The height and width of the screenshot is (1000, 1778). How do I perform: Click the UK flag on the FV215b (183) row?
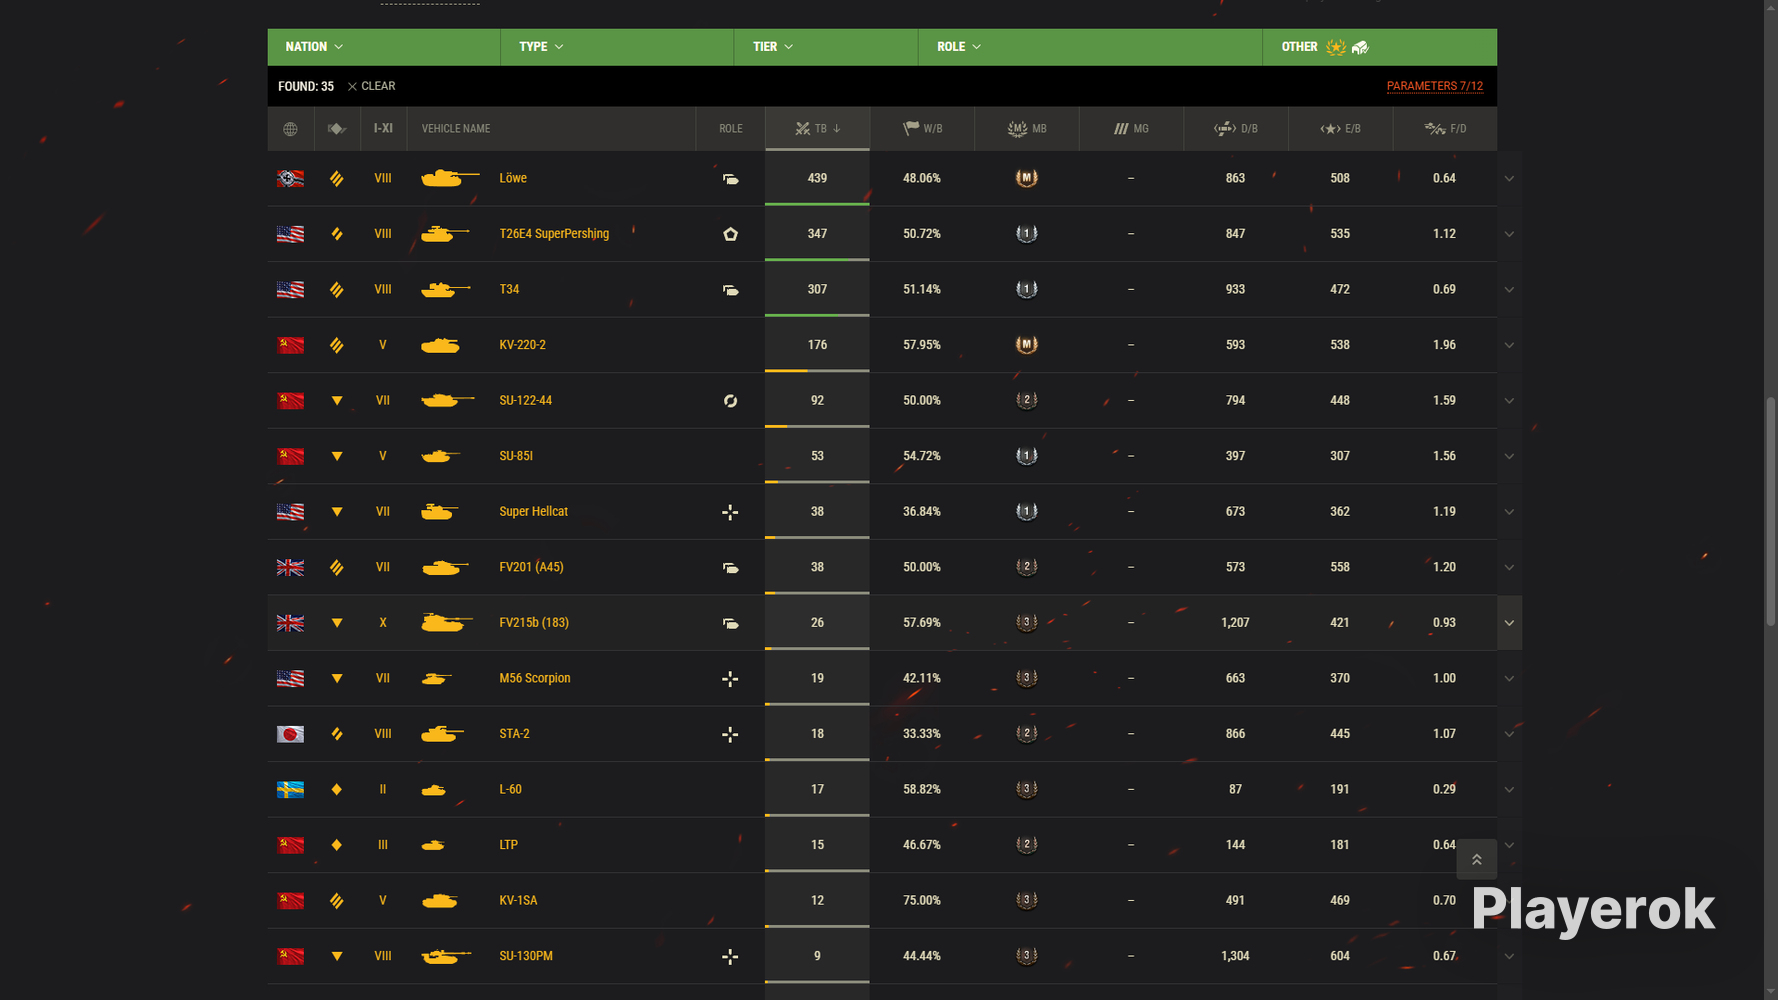290,623
